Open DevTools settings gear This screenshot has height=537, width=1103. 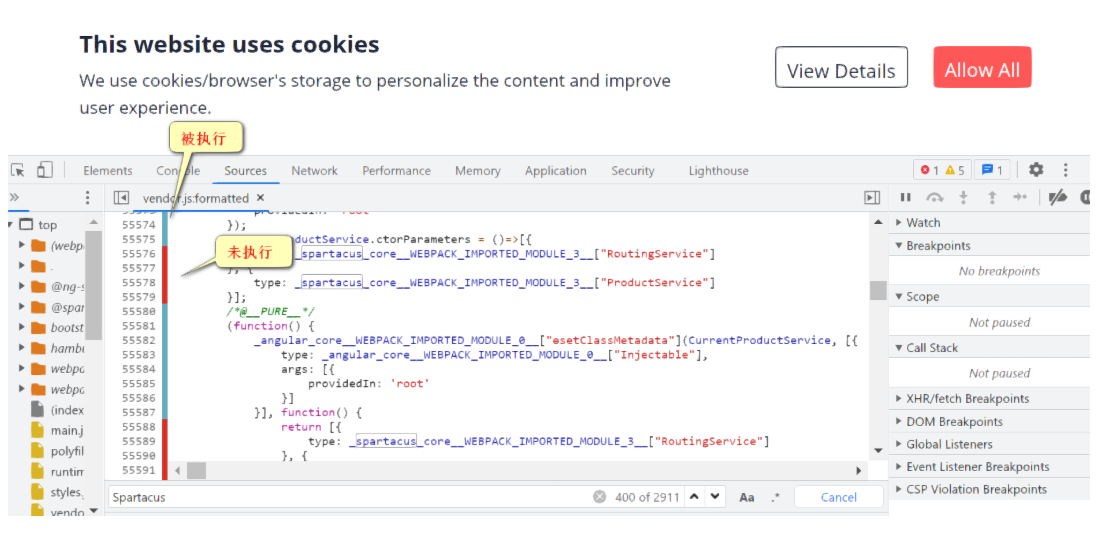(1036, 170)
